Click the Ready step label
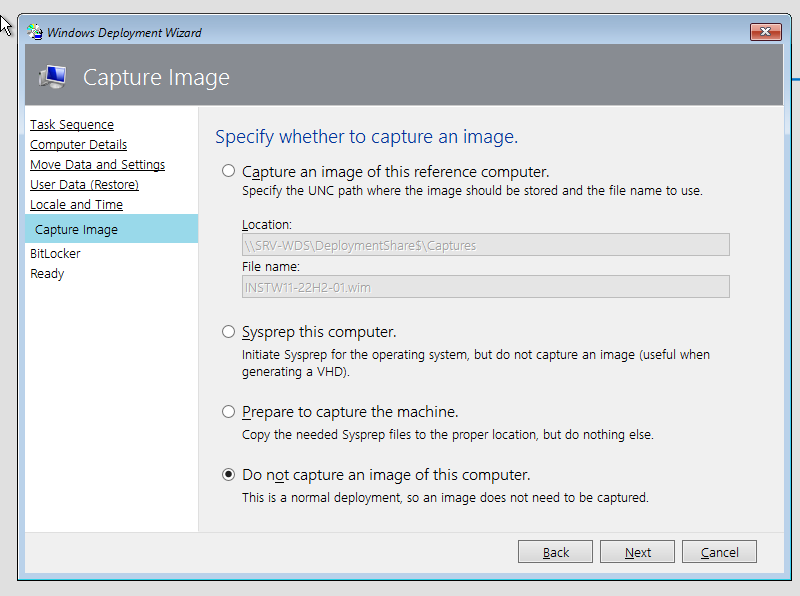The image size is (800, 596). point(47,273)
